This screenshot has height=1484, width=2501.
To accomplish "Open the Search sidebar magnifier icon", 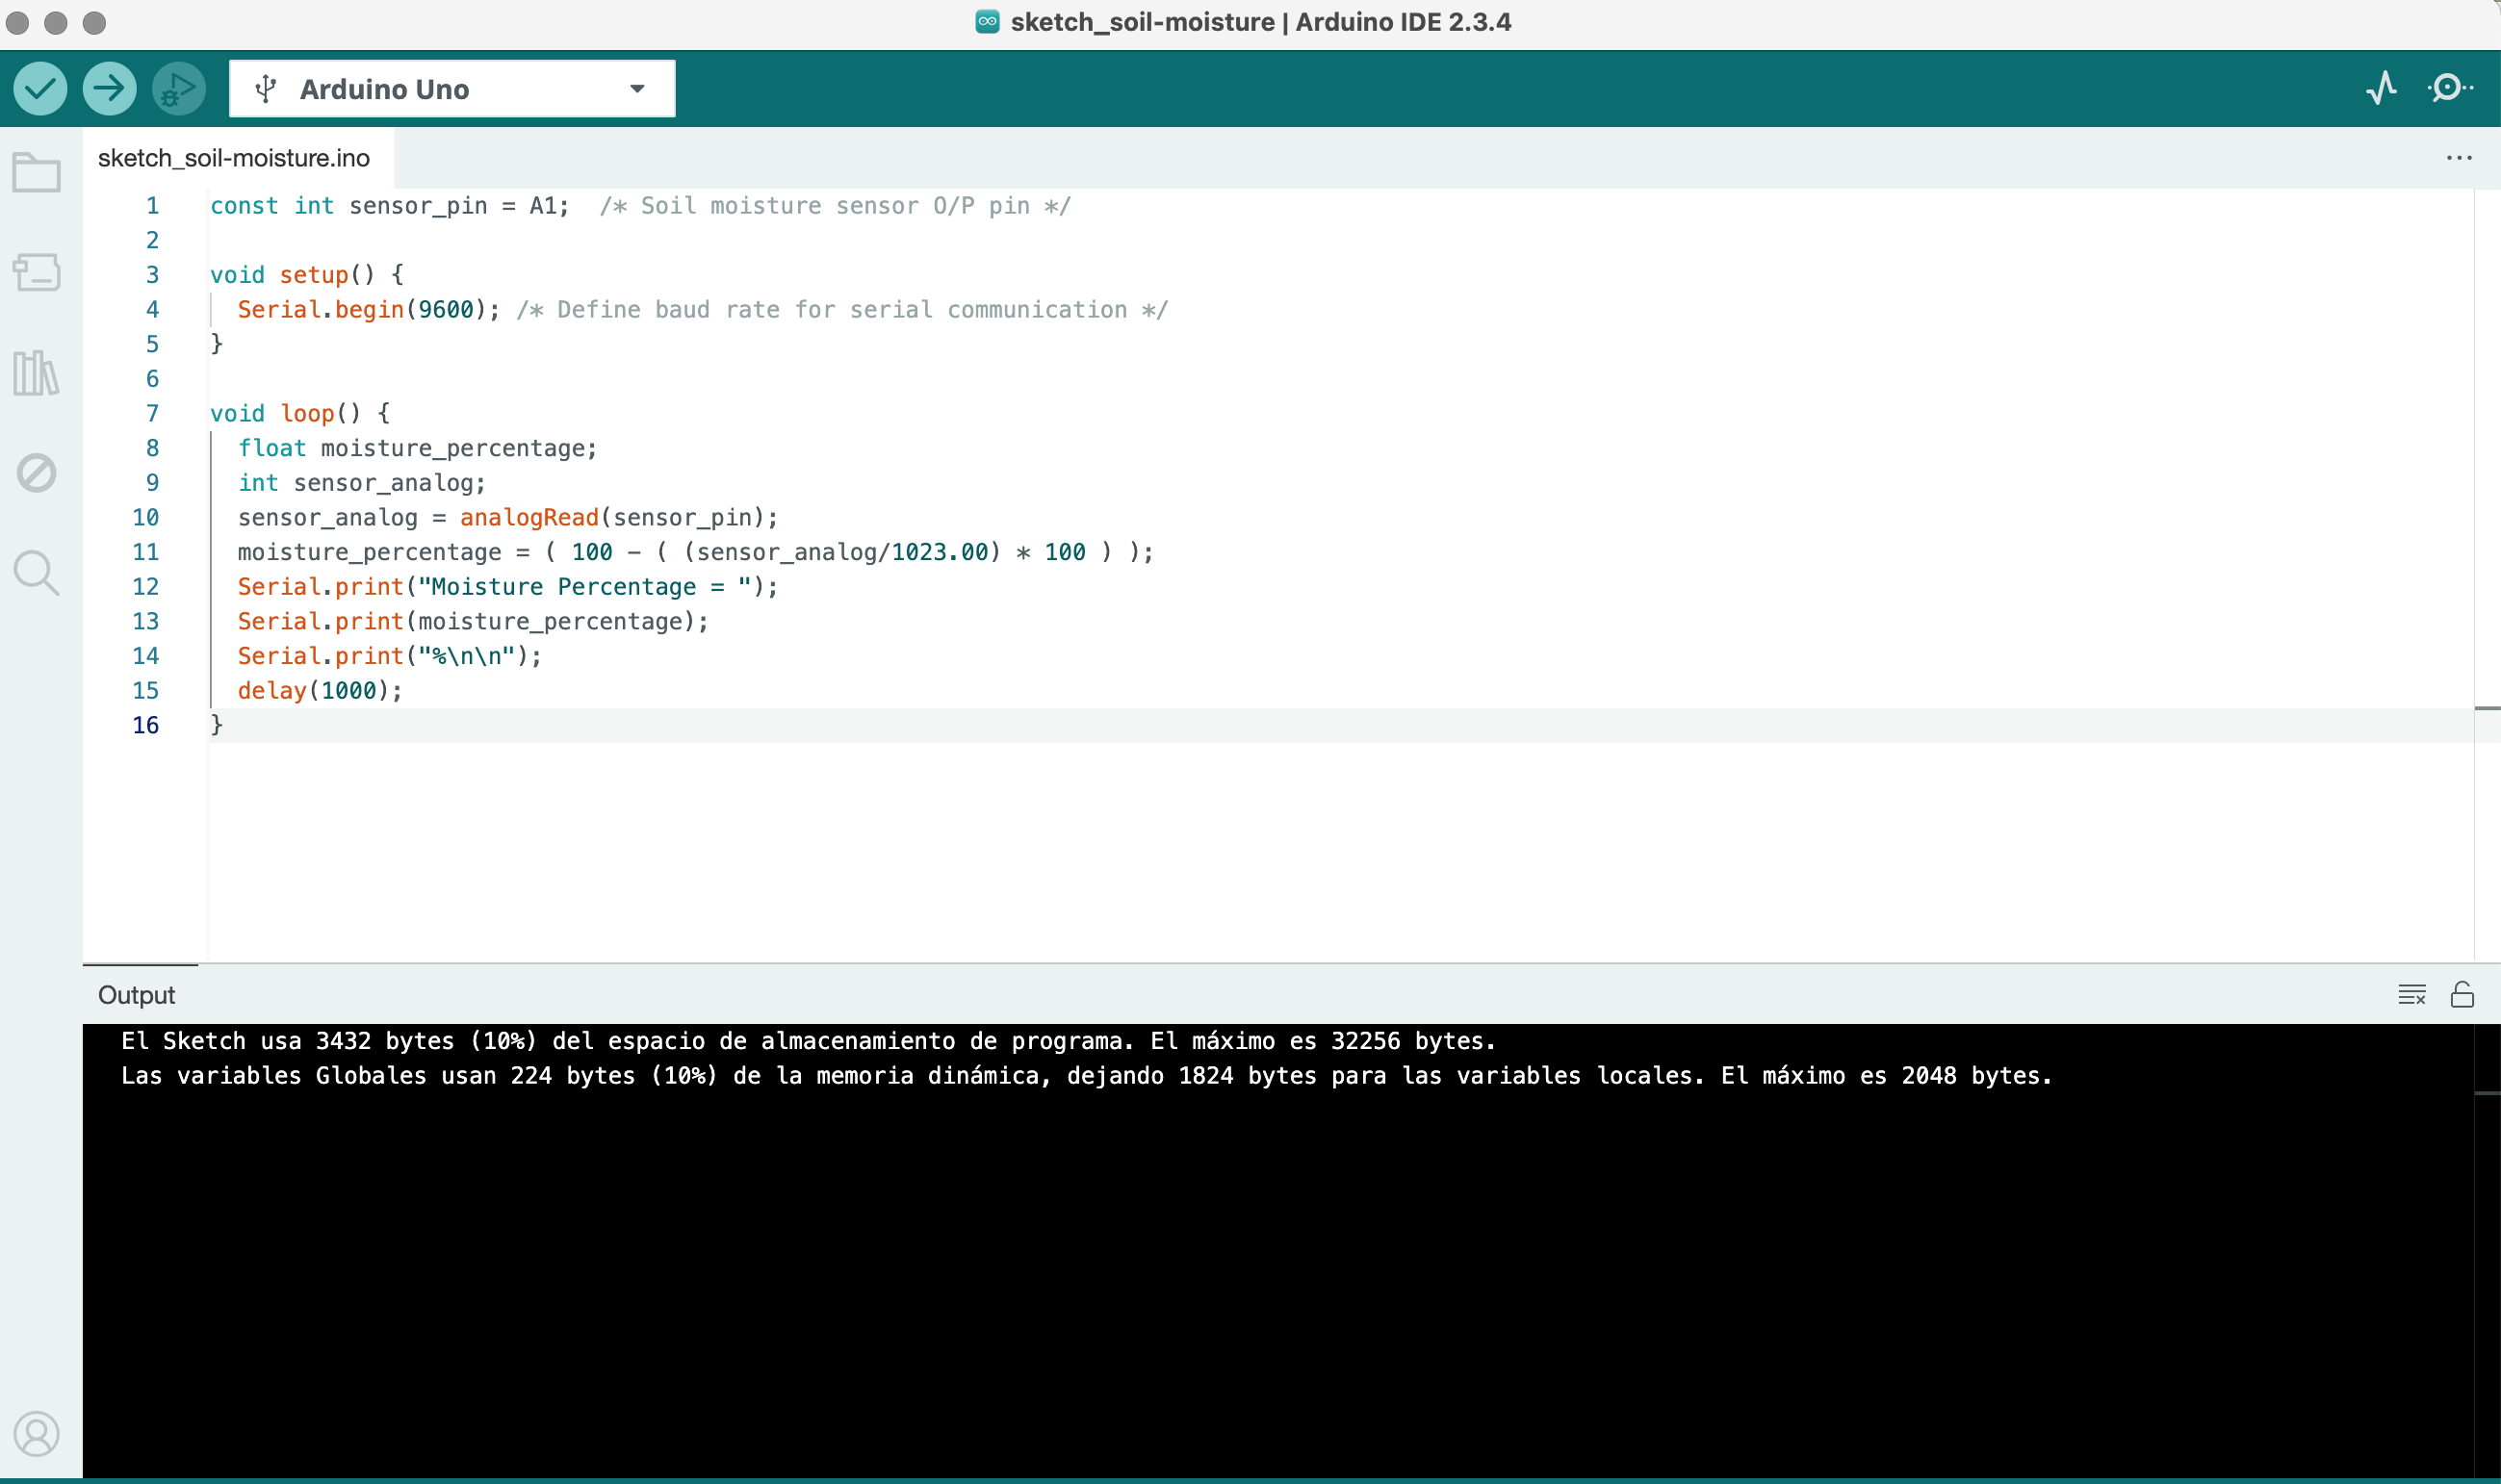I will (37, 573).
